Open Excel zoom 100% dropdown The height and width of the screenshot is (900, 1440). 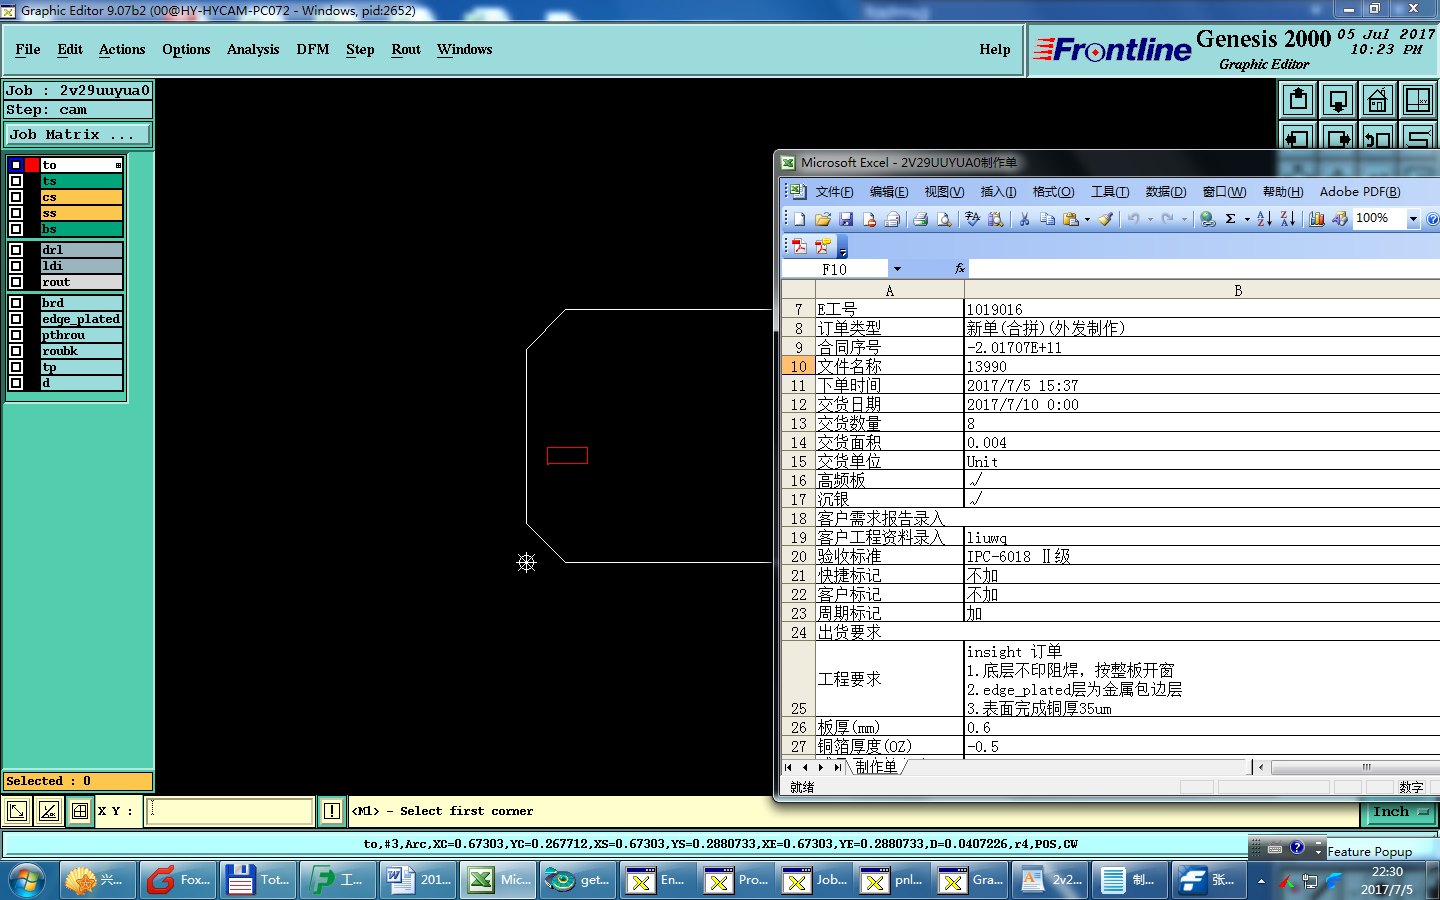click(1413, 219)
